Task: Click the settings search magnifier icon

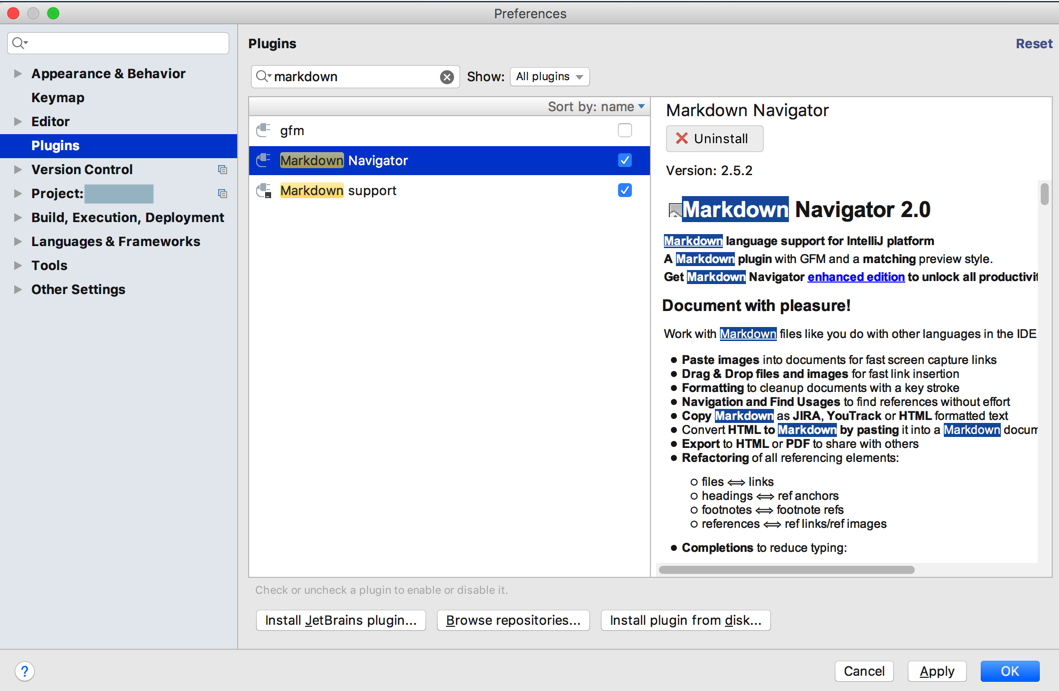Action: (20, 43)
